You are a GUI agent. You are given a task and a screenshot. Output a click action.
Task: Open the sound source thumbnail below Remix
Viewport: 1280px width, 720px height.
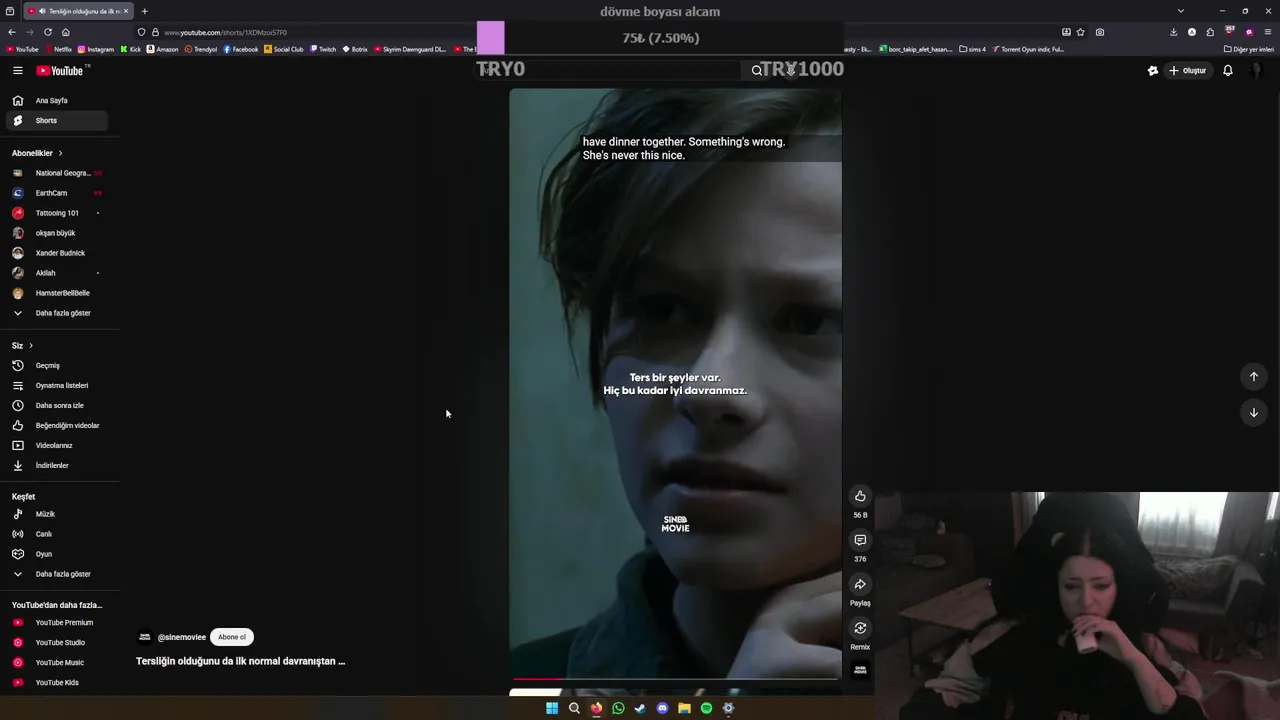point(860,669)
